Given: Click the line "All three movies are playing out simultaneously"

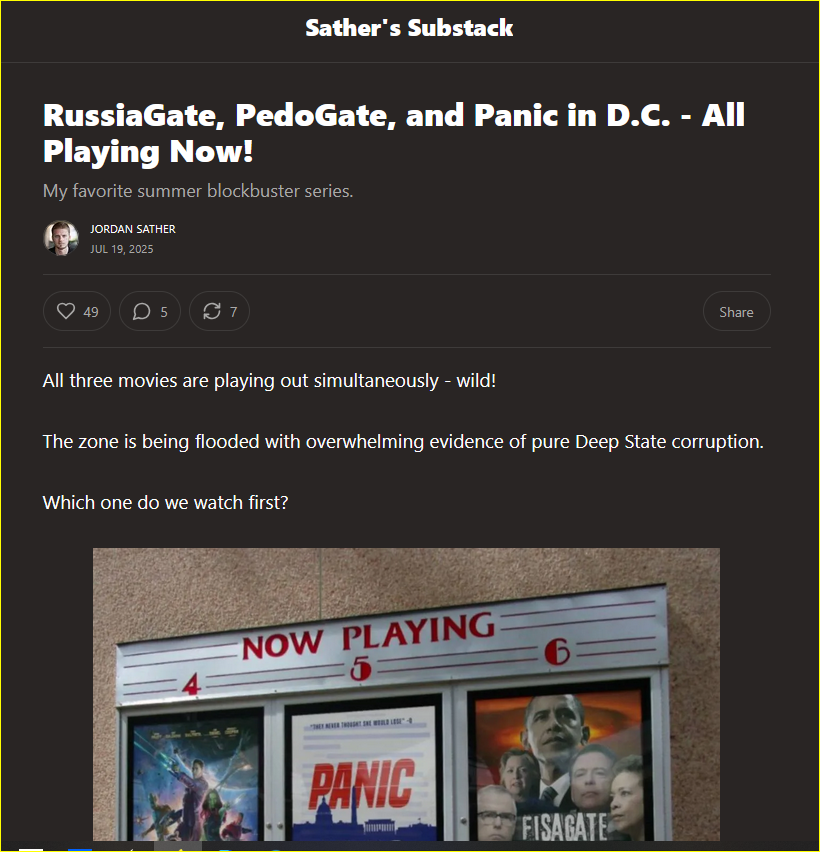Looking at the screenshot, I should (269, 380).
